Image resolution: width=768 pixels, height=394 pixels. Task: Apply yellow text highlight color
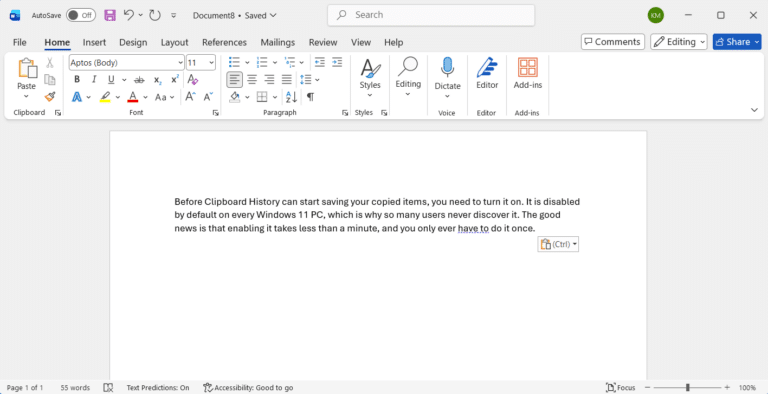(105, 97)
